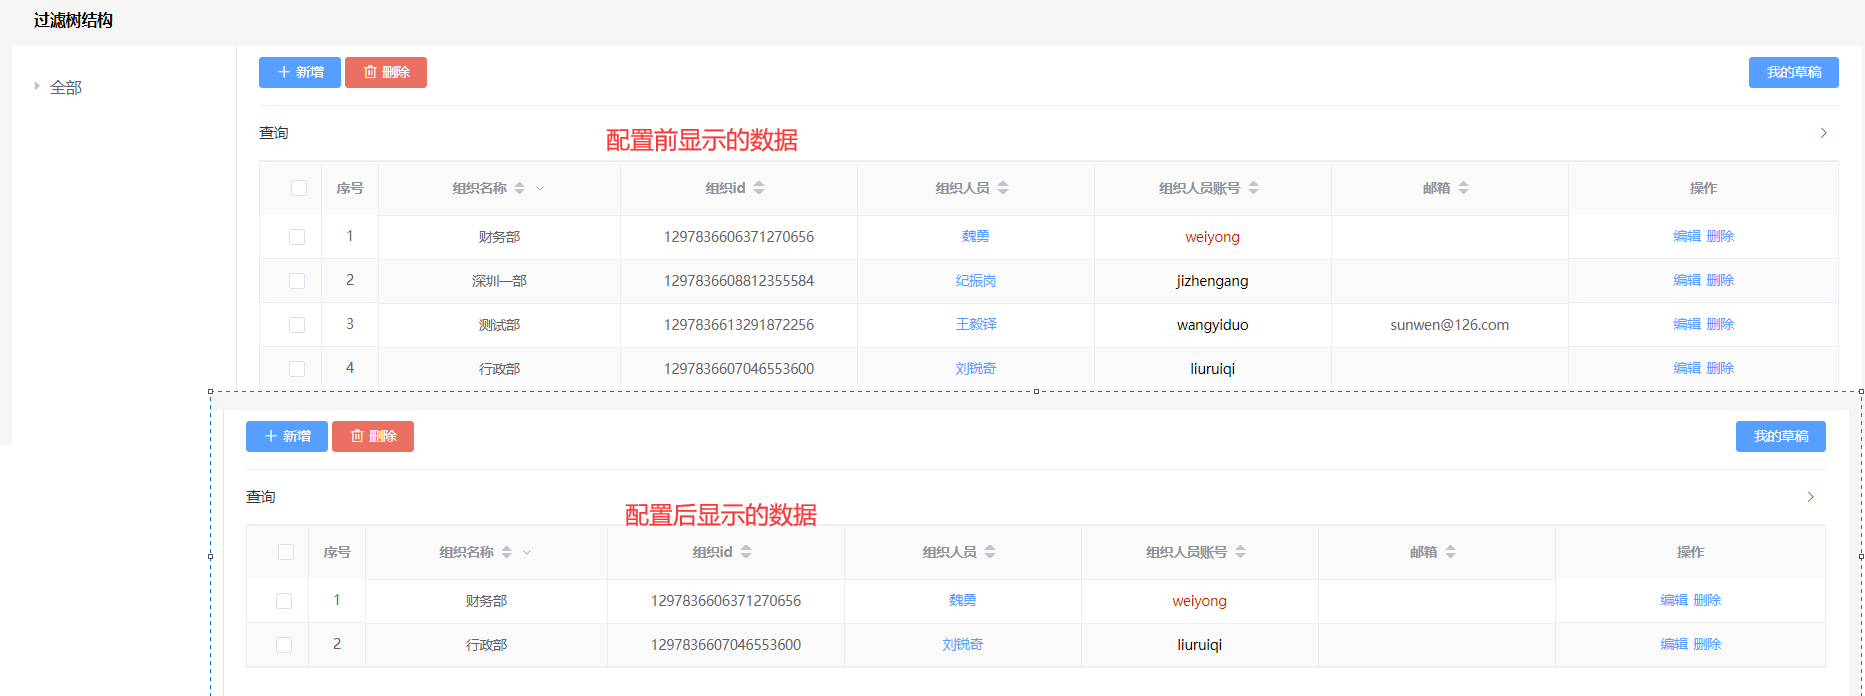This screenshot has height=696, width=1865.
Task: Click 删除 link for bottom 行政部 row
Action: [x=1707, y=645]
